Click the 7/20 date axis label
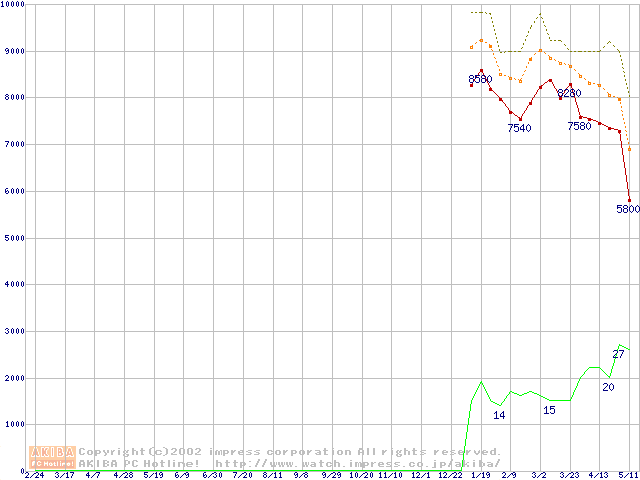Viewport: 640px width, 480px height. tap(243, 476)
